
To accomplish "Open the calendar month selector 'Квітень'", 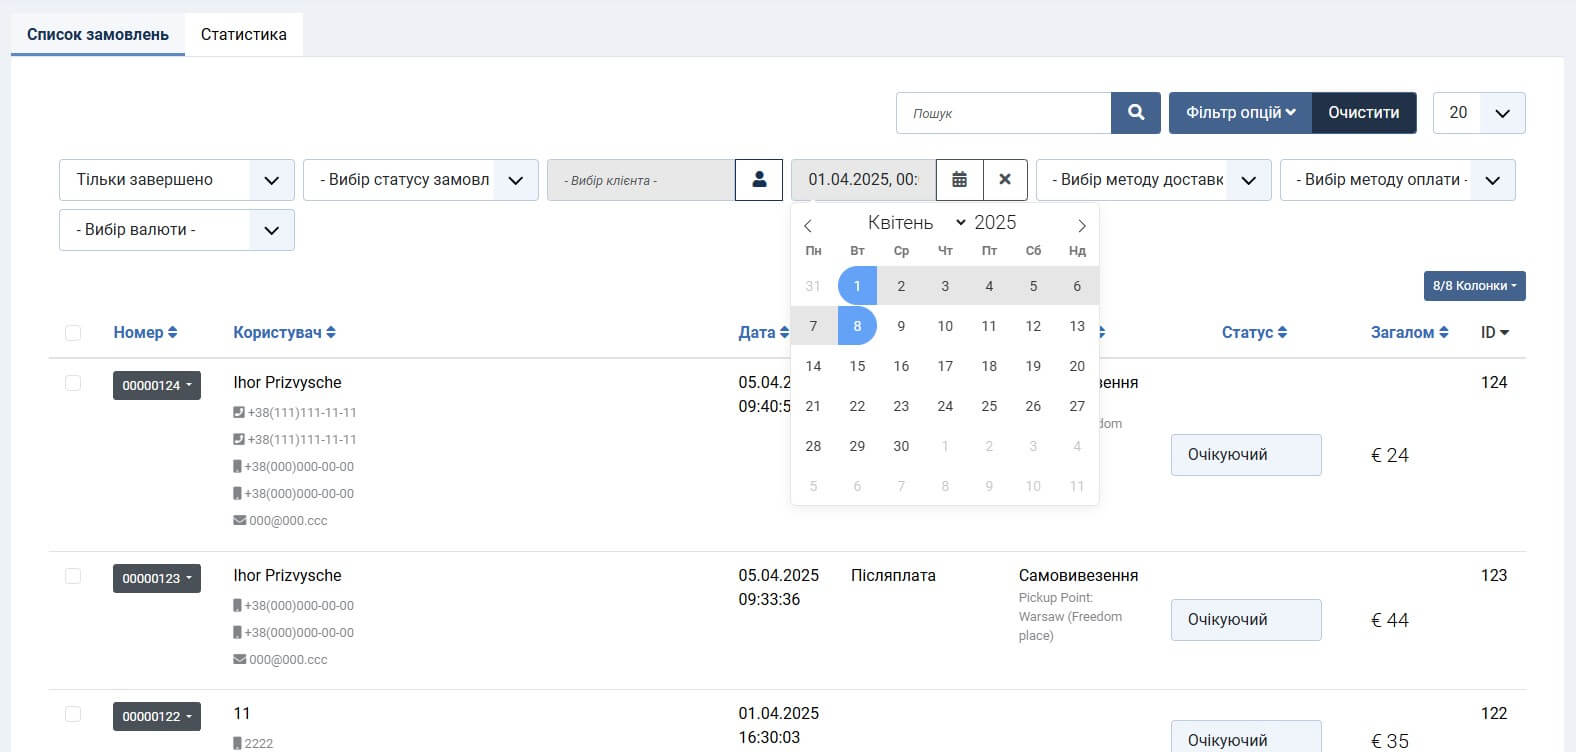I will pos(915,223).
